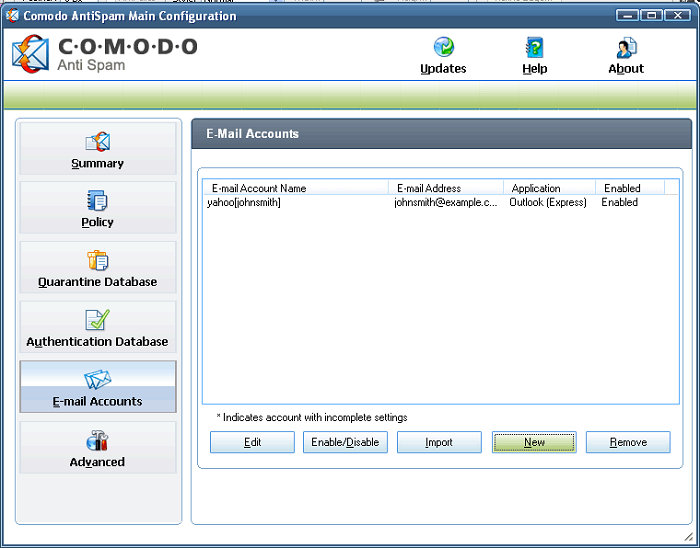Minimize the AntiSpam configuration window
The height and width of the screenshot is (548, 700).
pos(628,16)
